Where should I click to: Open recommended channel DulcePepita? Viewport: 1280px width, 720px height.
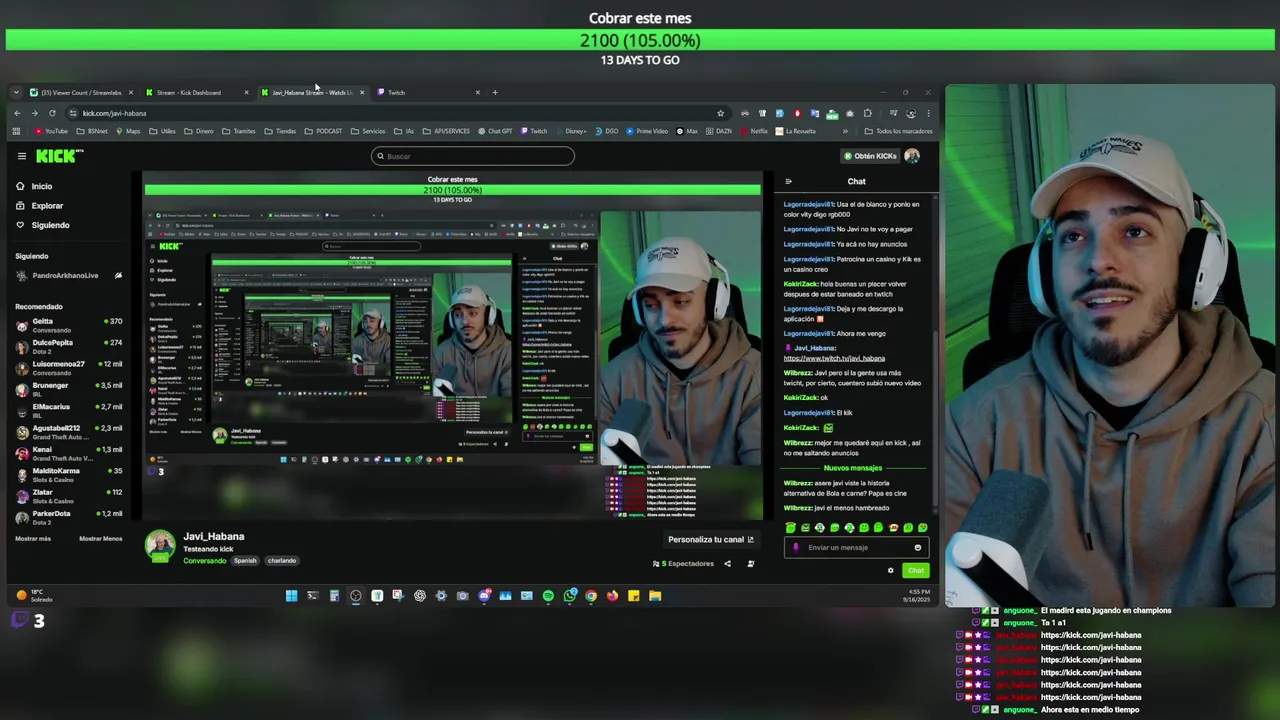pyautogui.click(x=68, y=346)
